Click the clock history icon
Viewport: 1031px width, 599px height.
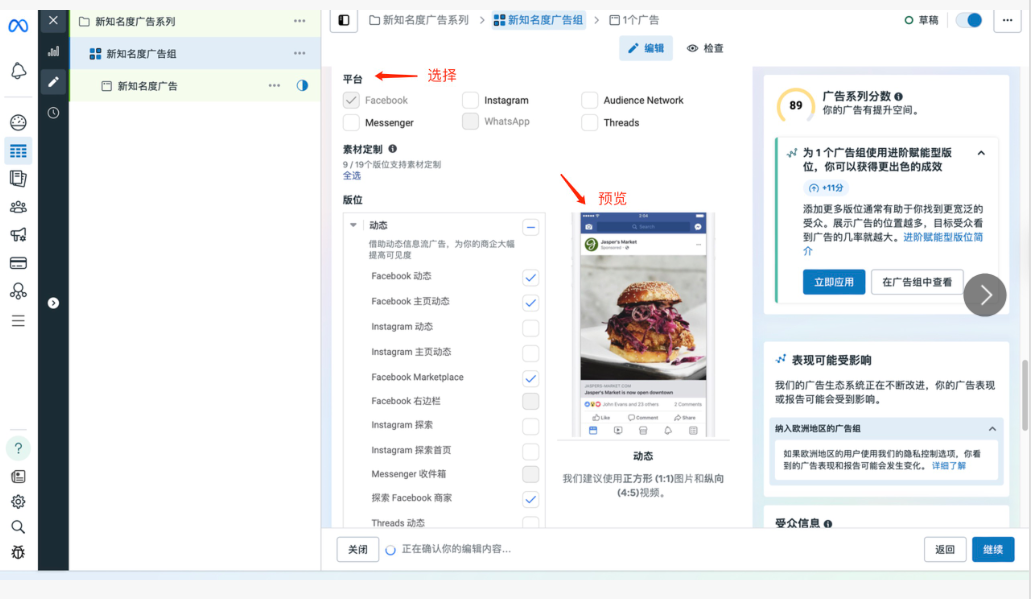(53, 113)
